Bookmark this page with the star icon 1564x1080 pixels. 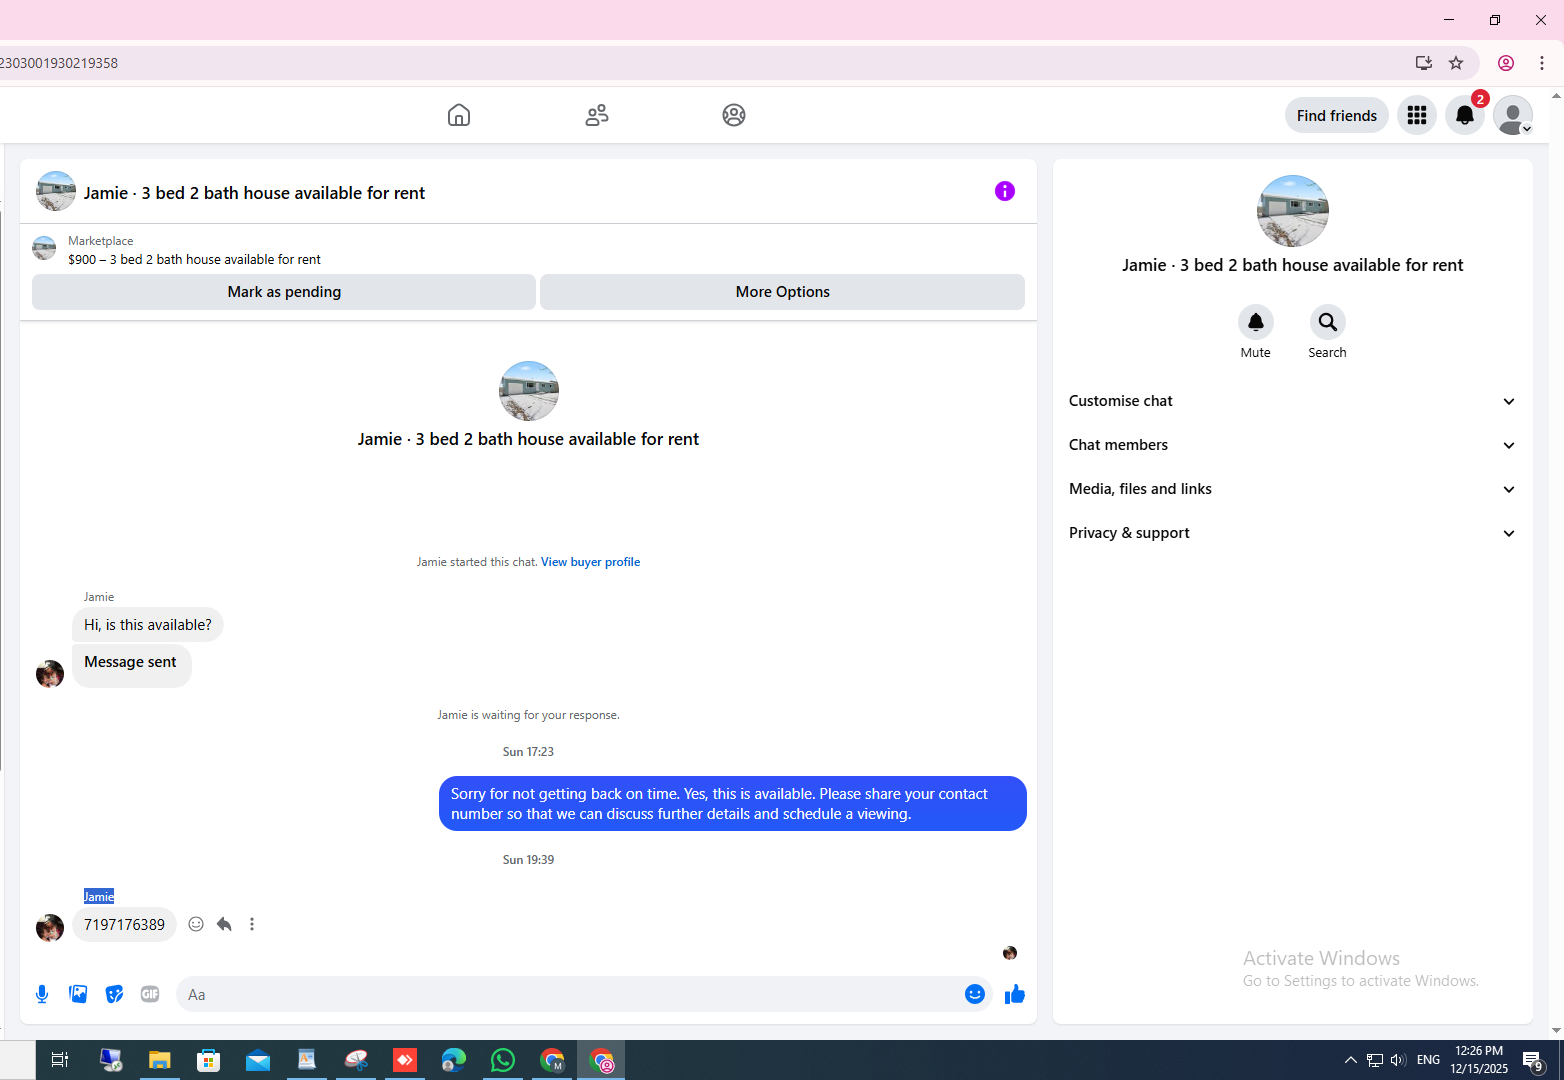click(1456, 63)
